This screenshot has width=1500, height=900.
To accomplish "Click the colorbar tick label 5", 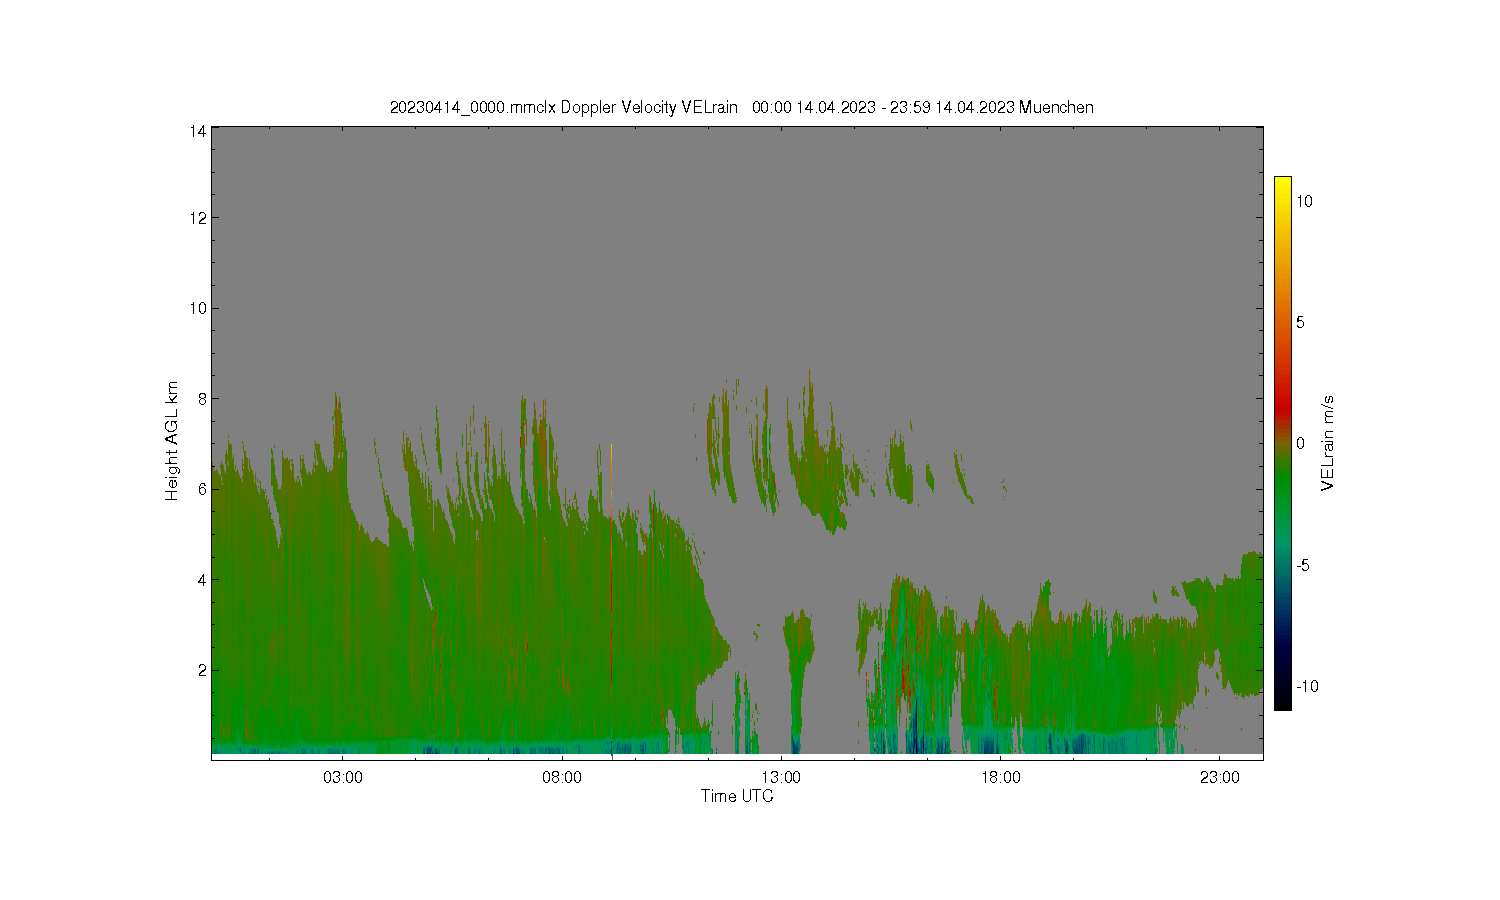I will tap(1301, 322).
